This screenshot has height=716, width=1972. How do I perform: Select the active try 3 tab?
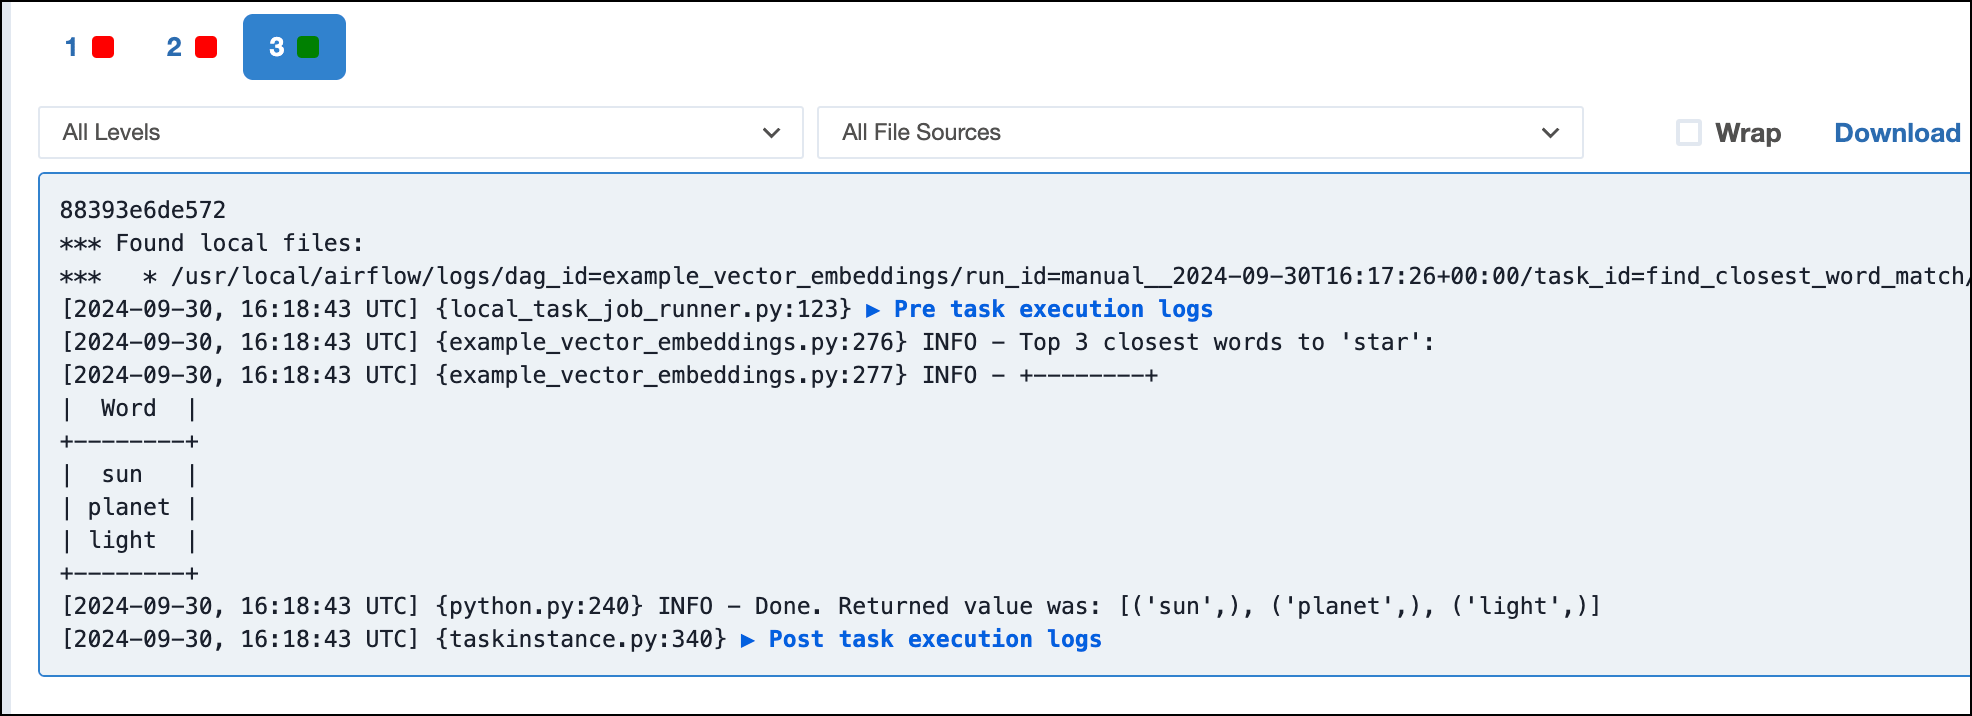tap(294, 47)
